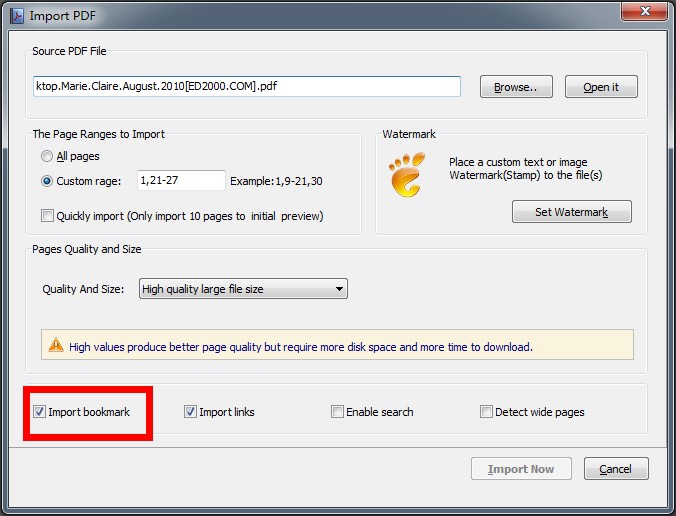Click the high values warning message text
The height and width of the screenshot is (516, 676).
point(300,347)
